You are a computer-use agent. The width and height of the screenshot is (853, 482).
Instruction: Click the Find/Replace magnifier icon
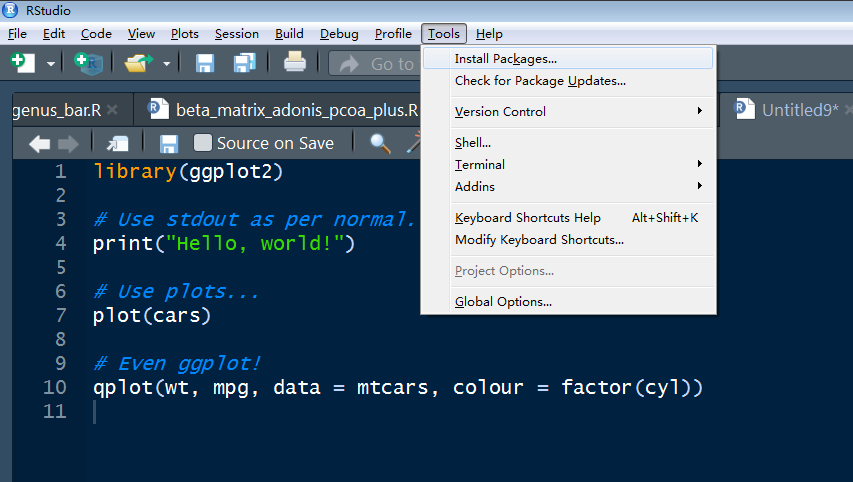click(380, 144)
